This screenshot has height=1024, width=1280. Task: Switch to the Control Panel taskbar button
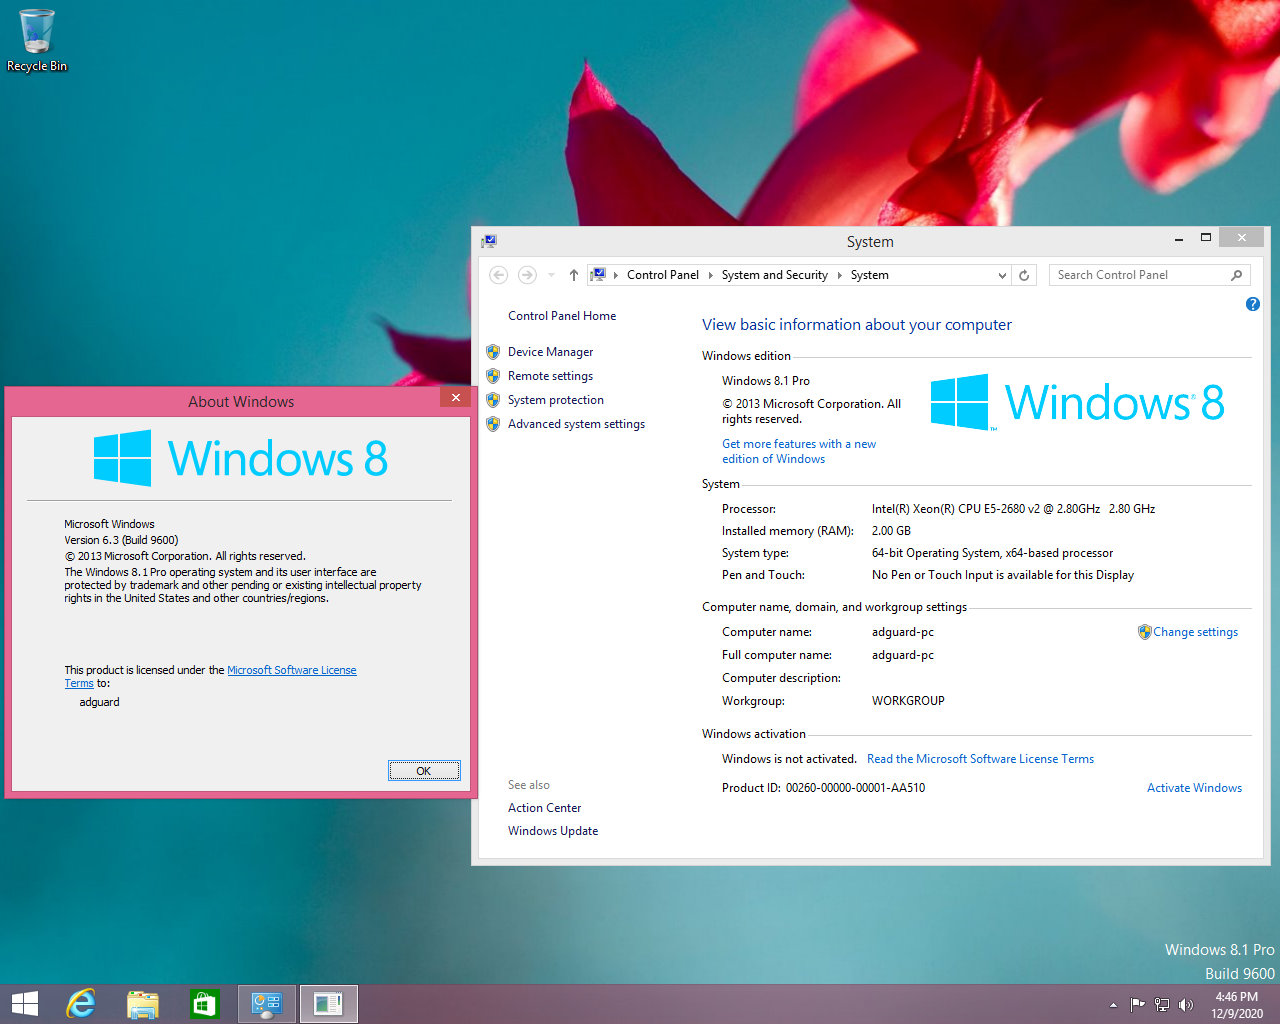(x=267, y=1004)
